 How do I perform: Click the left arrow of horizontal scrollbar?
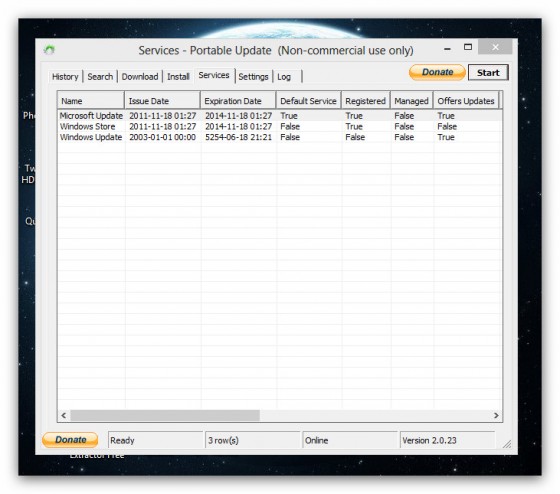64,415
